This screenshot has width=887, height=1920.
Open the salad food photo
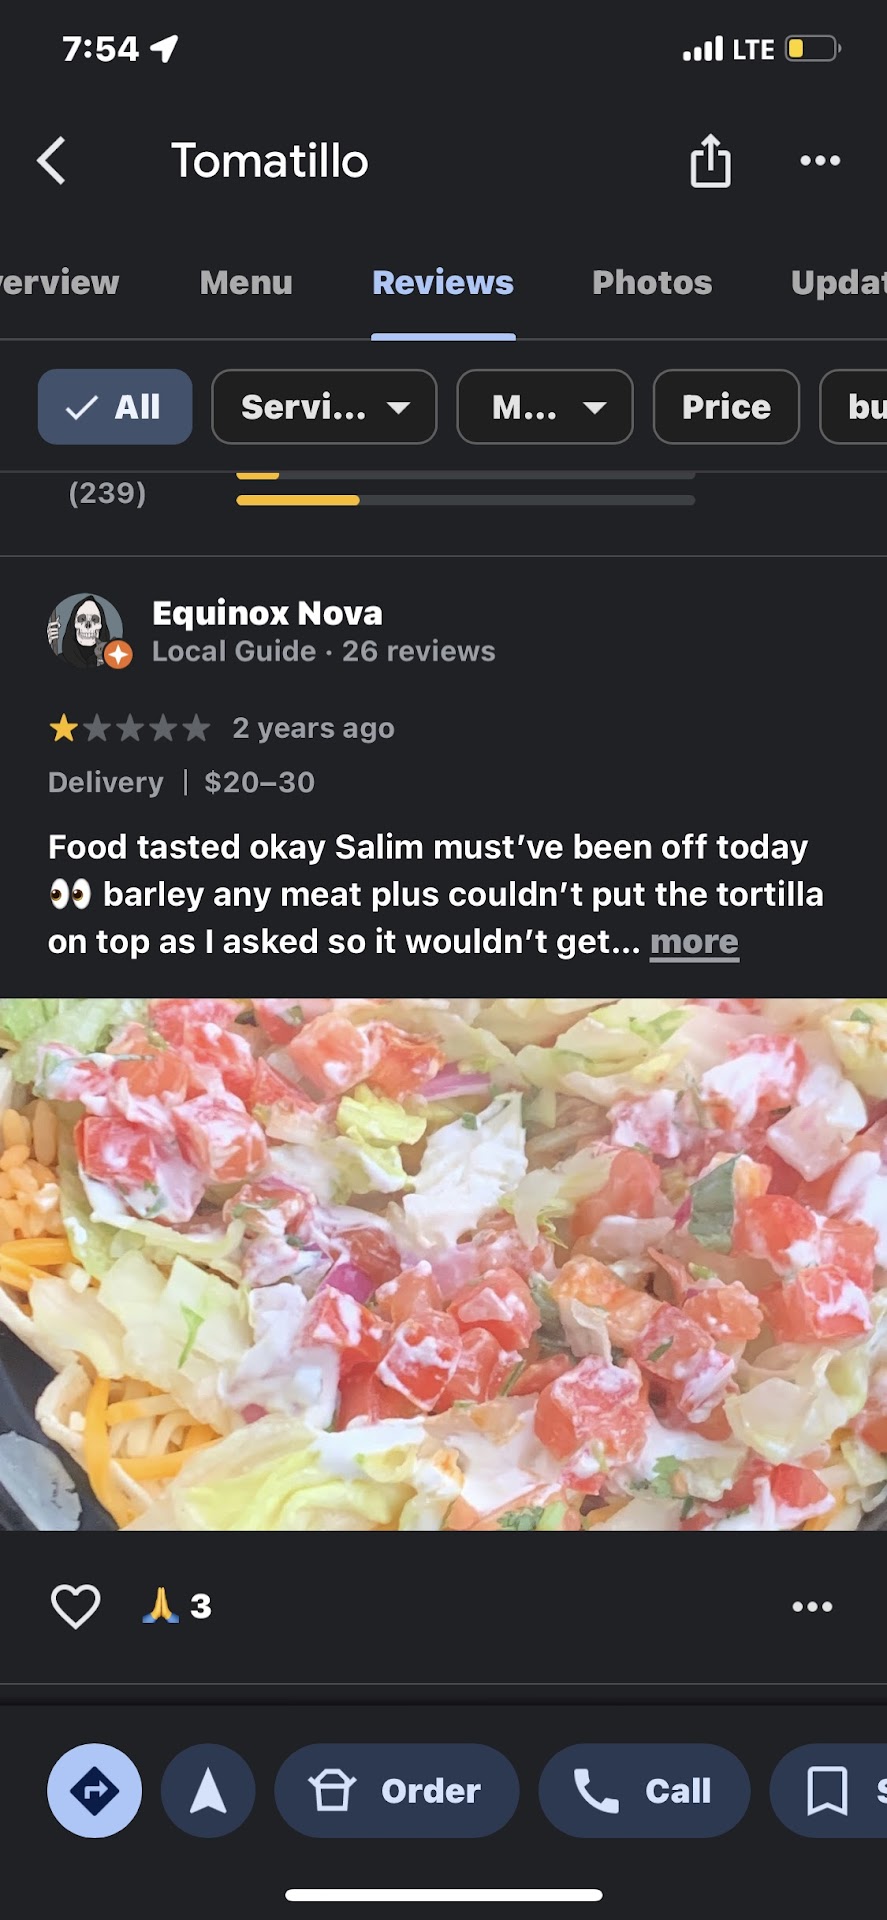(x=443, y=1264)
